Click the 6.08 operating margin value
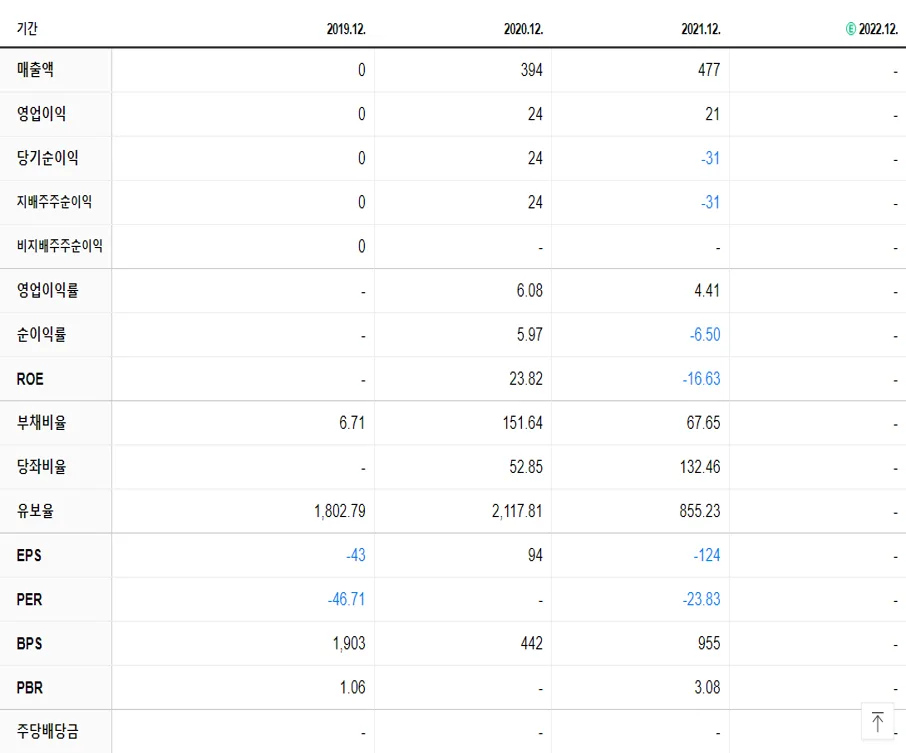Screen dimensions: 906x753 [530, 290]
